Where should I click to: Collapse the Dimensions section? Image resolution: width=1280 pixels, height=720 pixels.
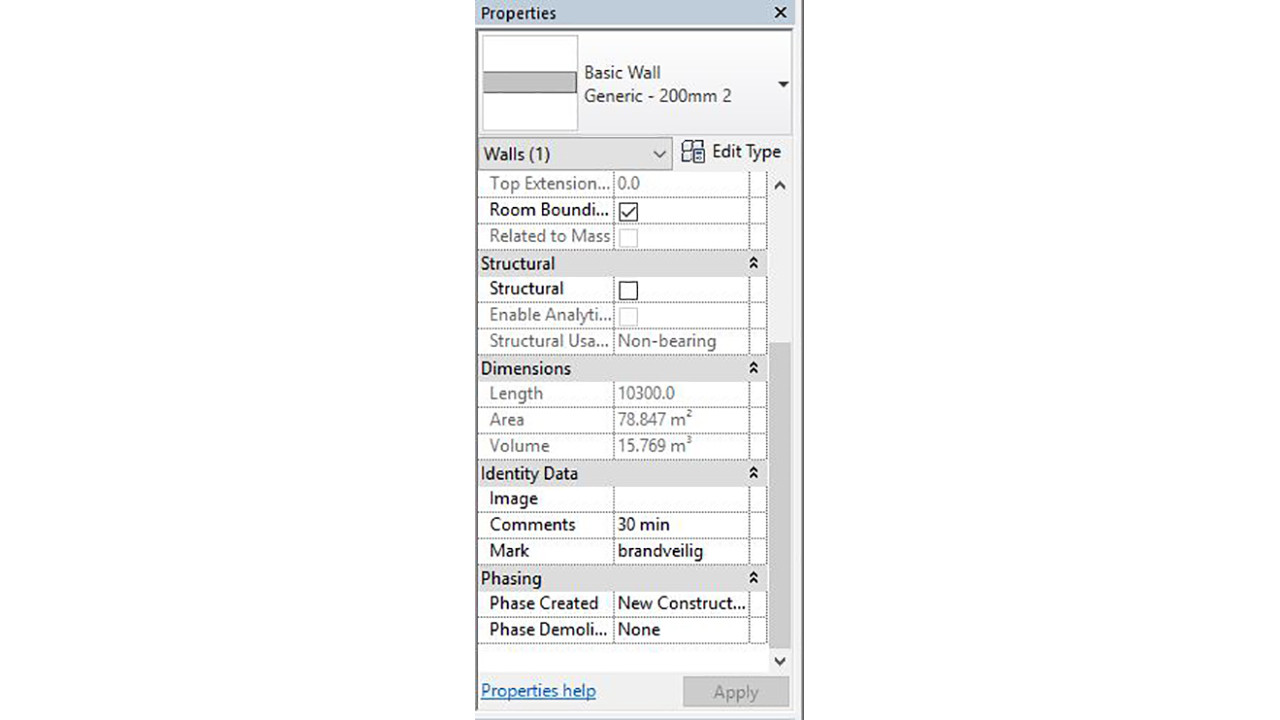click(x=753, y=369)
